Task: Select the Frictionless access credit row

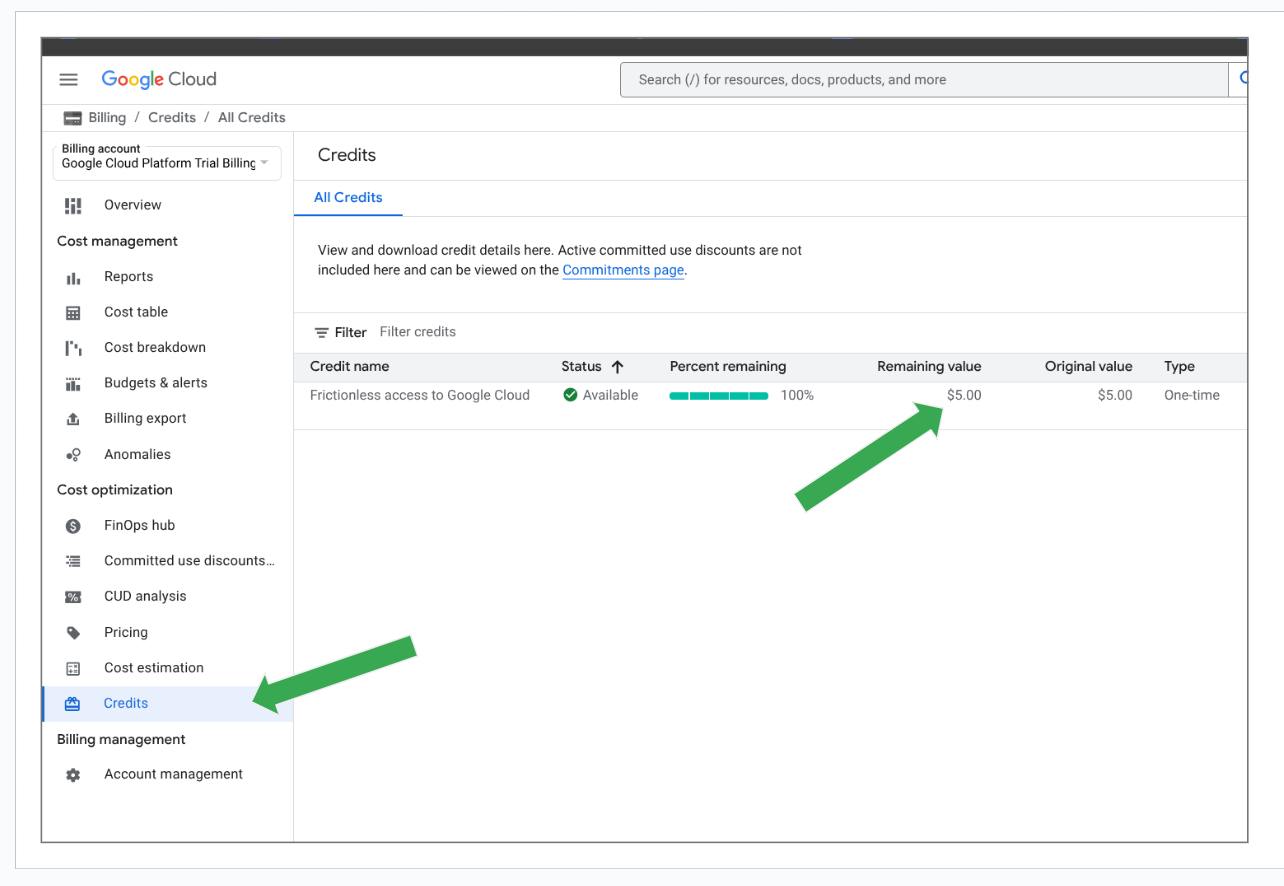Action: [420, 396]
